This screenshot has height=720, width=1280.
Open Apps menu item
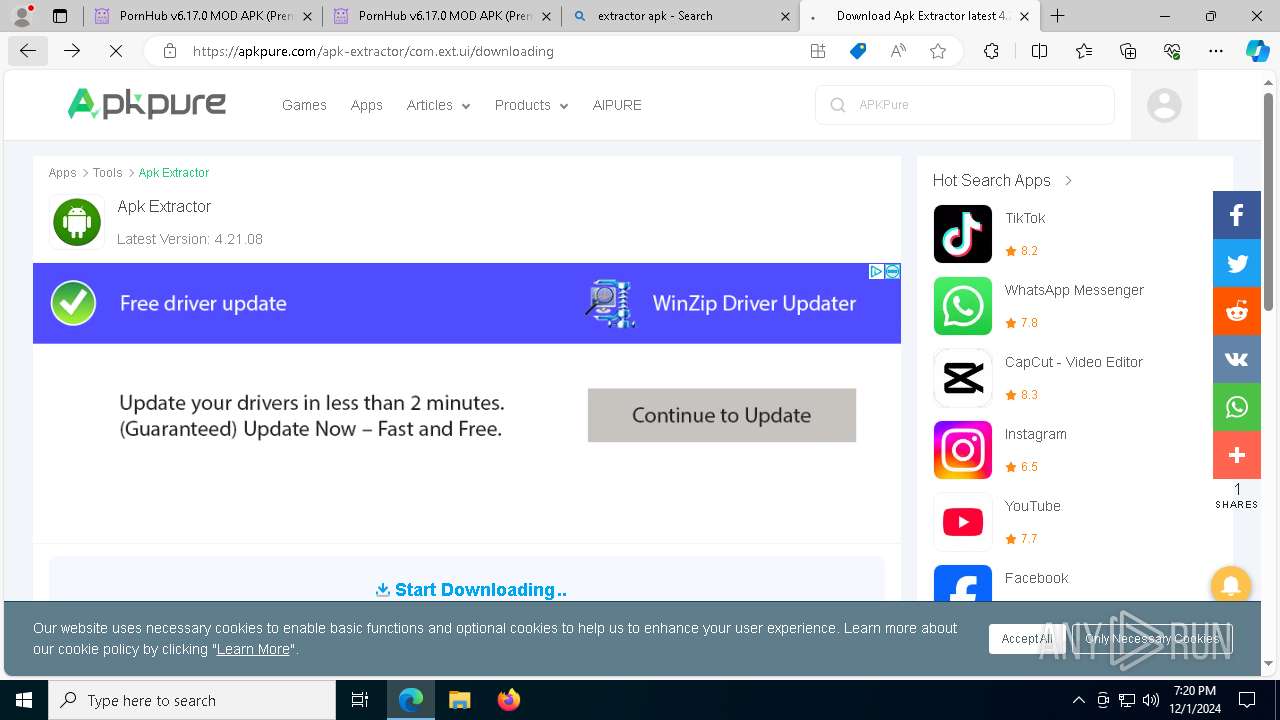(x=367, y=105)
